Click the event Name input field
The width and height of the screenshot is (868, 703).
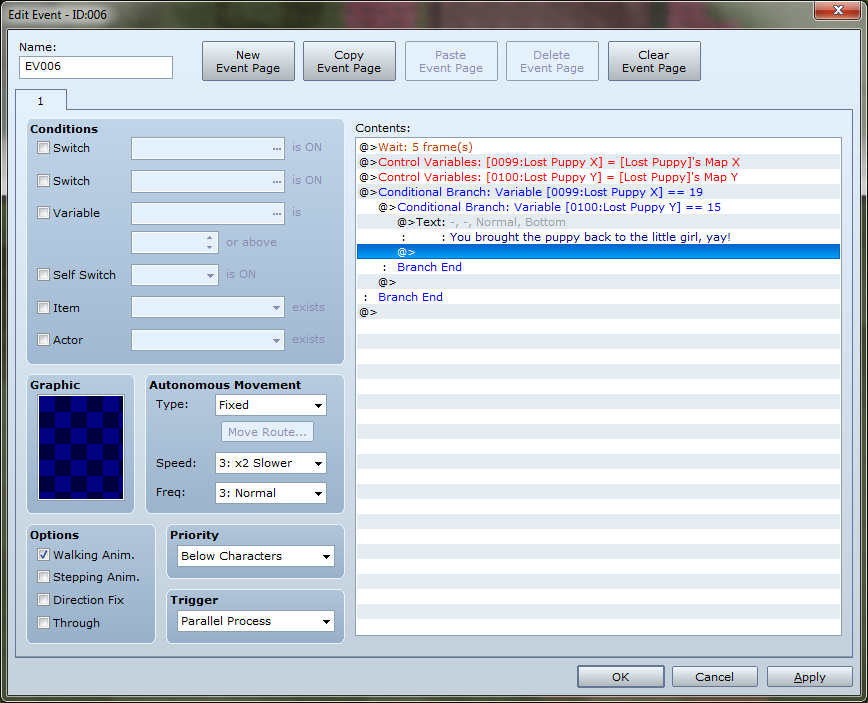tap(96, 67)
